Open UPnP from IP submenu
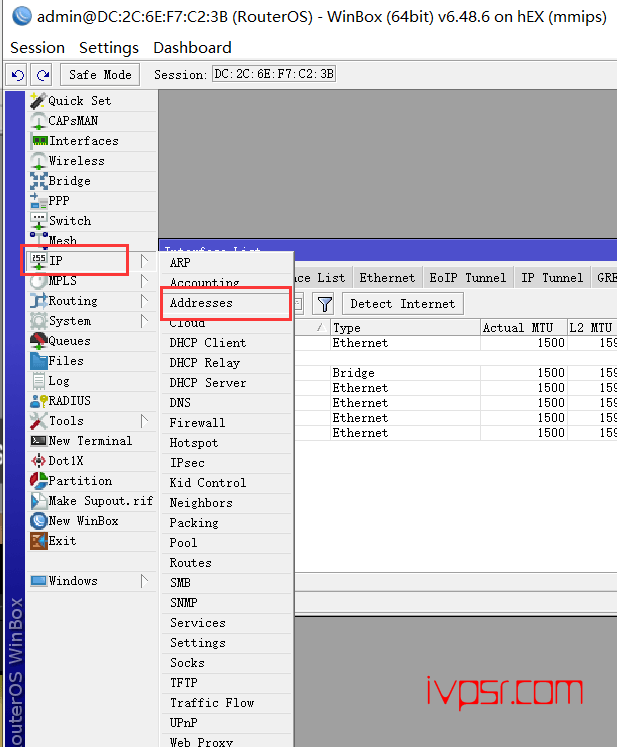Image resolution: width=617 pixels, height=747 pixels. pyautogui.click(x=226, y=723)
